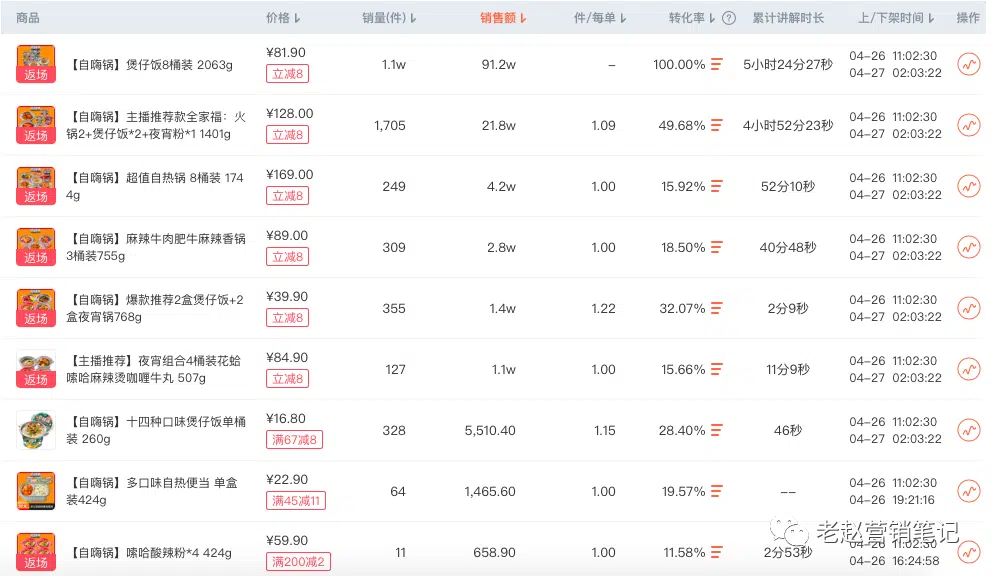This screenshot has width=992, height=576.
Task: Click thumbnail of 爆款推荐2盒煲仔饭 product
Action: click(36, 308)
